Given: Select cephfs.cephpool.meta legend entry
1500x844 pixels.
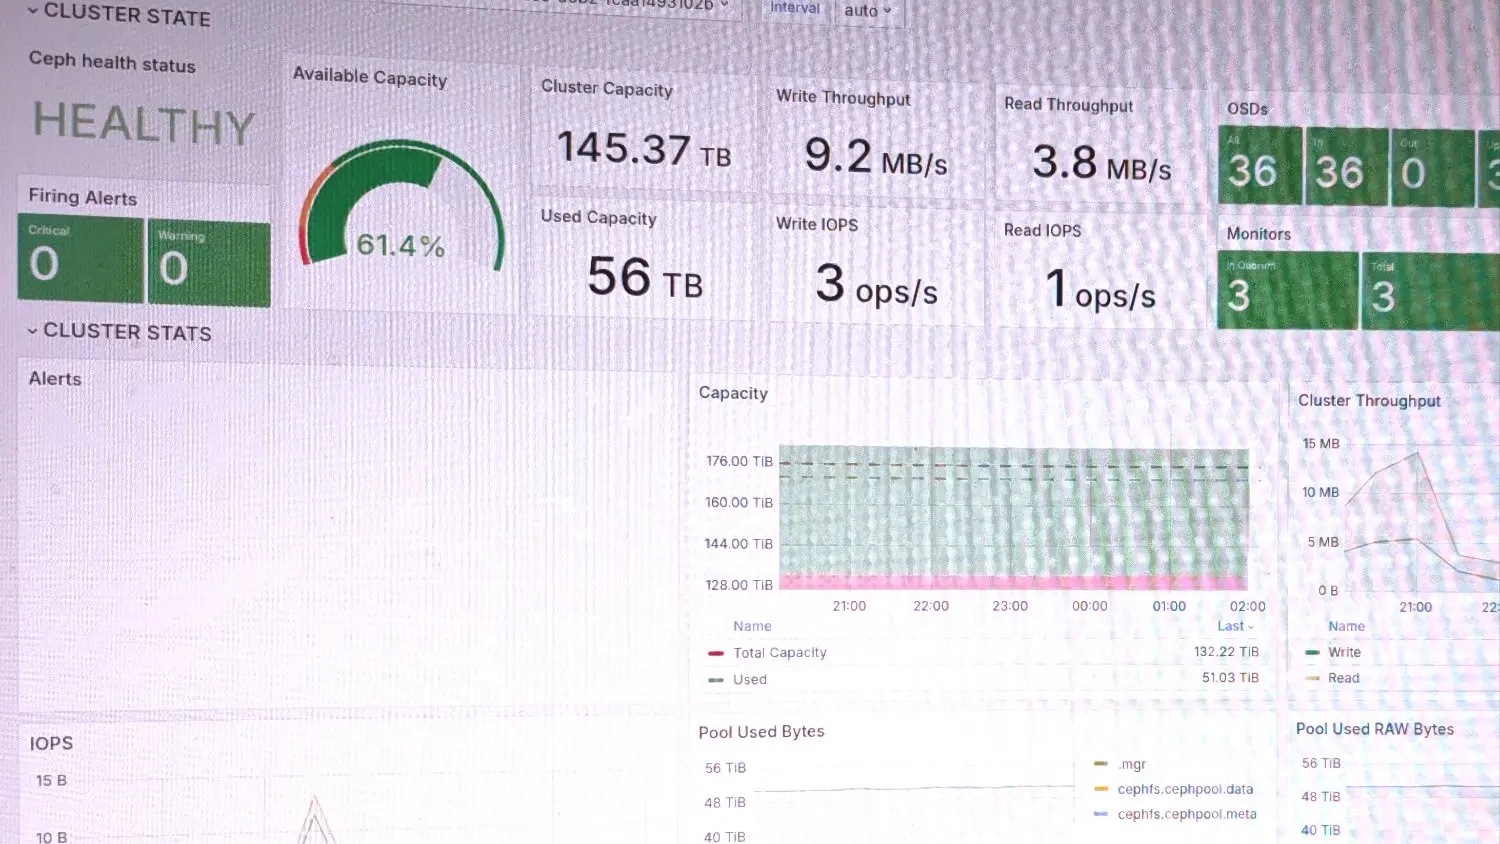Looking at the screenshot, I should point(1186,814).
